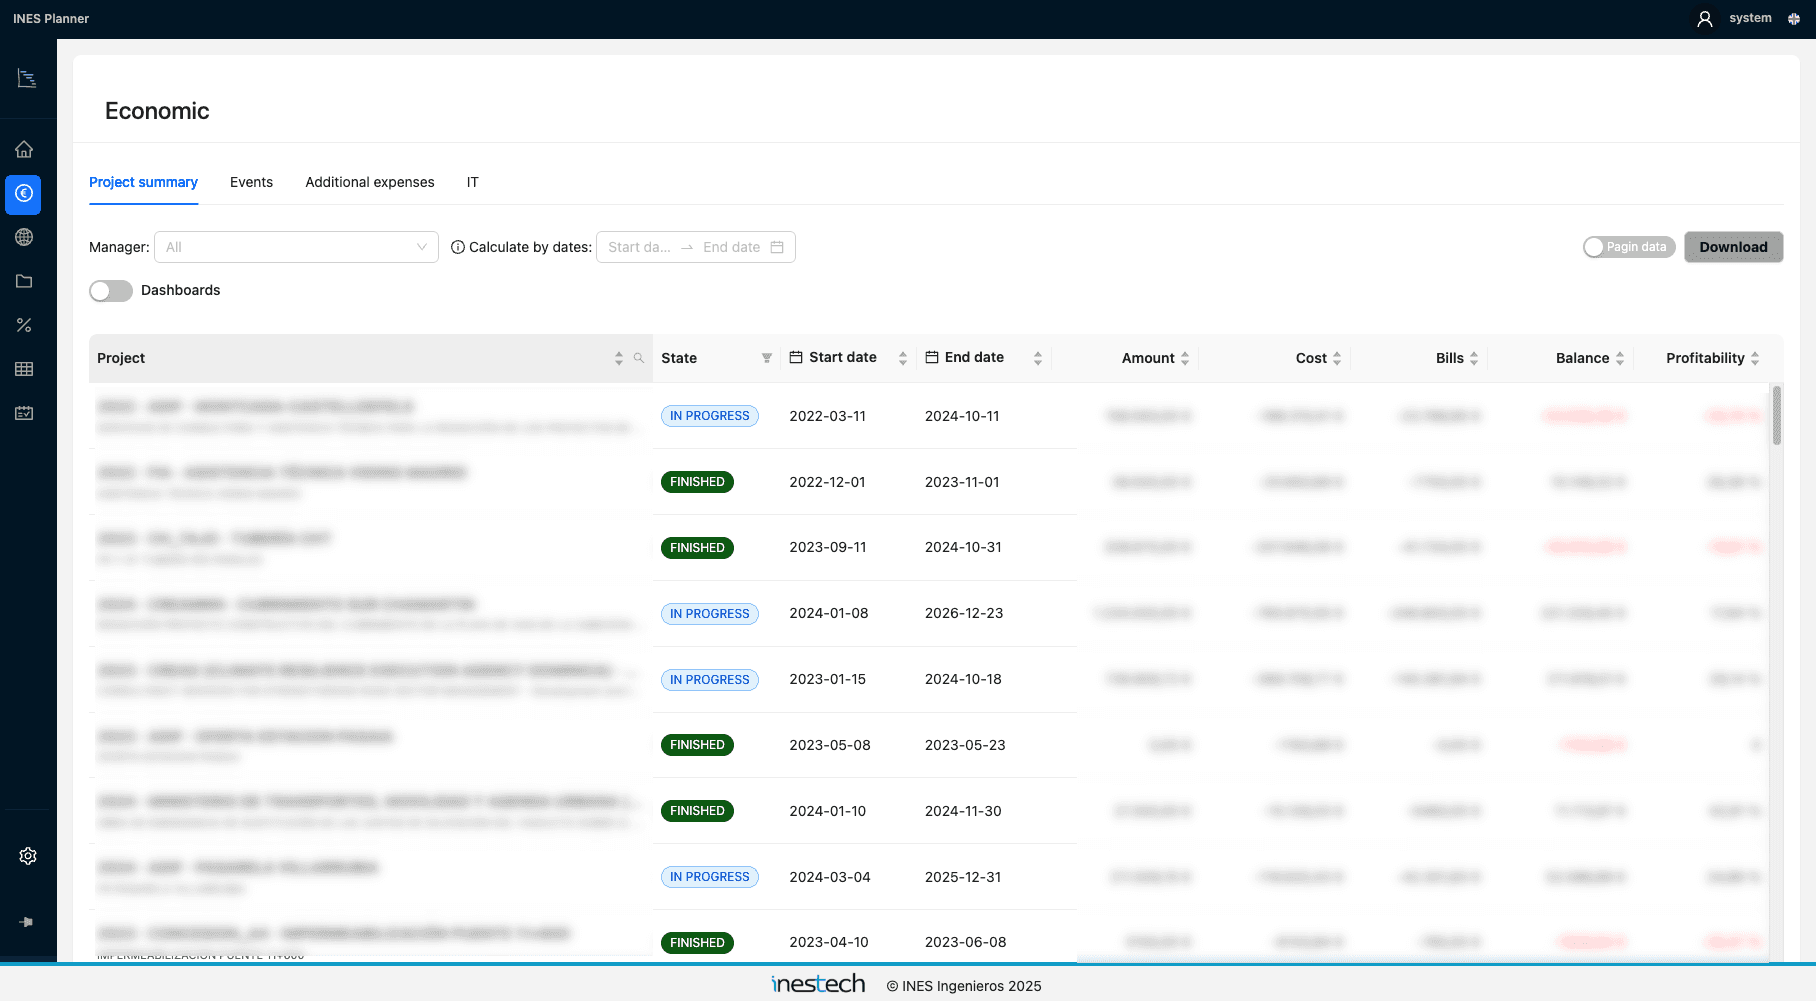Switch to Additional expenses tab
The height and width of the screenshot is (1001, 1816).
pyautogui.click(x=370, y=182)
